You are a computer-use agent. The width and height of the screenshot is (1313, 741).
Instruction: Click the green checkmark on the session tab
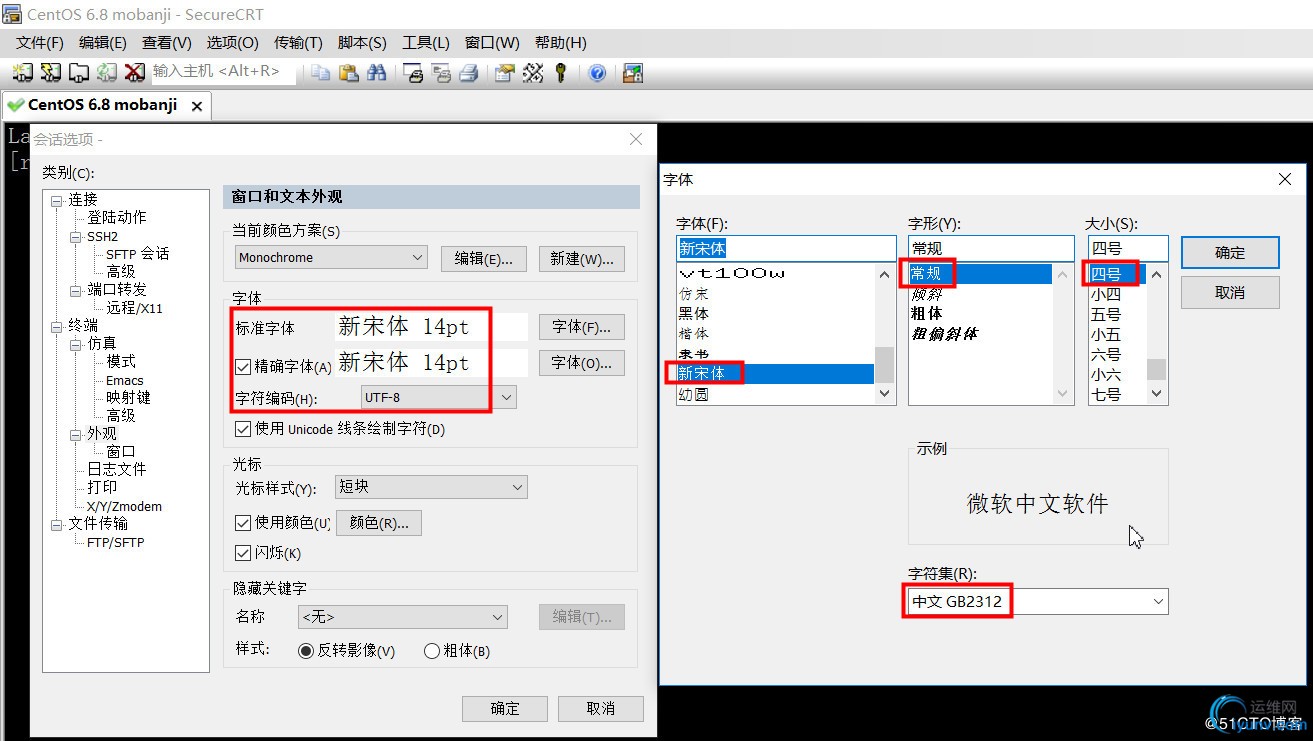coord(15,105)
